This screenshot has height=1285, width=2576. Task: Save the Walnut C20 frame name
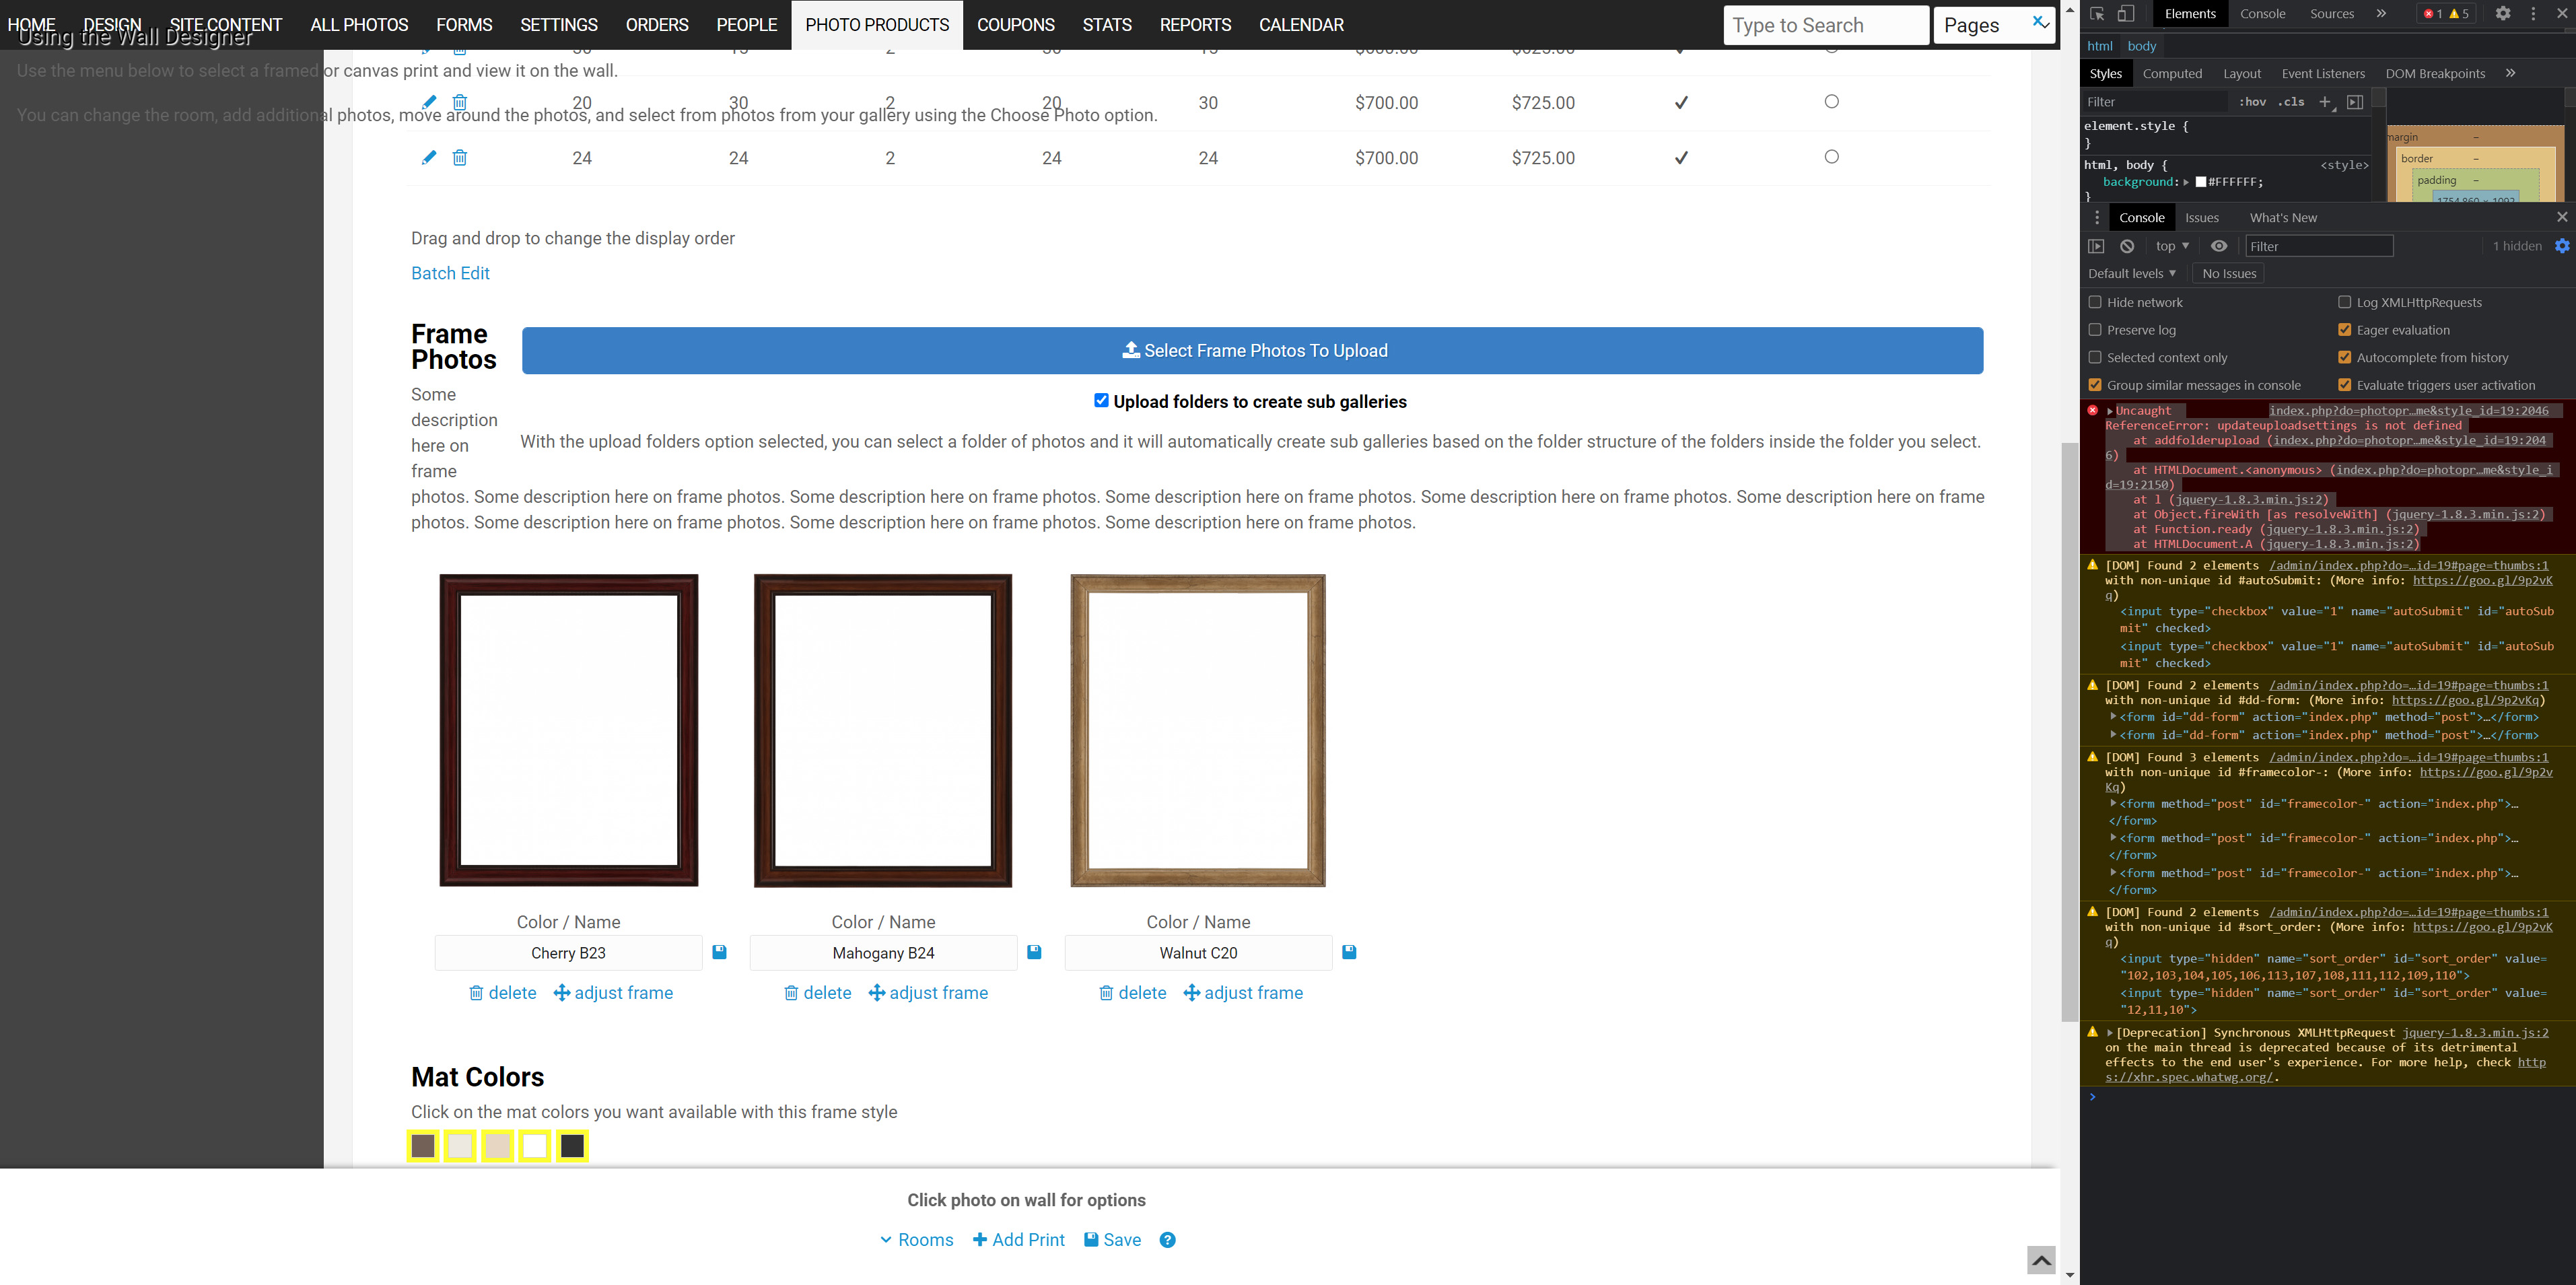point(1349,952)
